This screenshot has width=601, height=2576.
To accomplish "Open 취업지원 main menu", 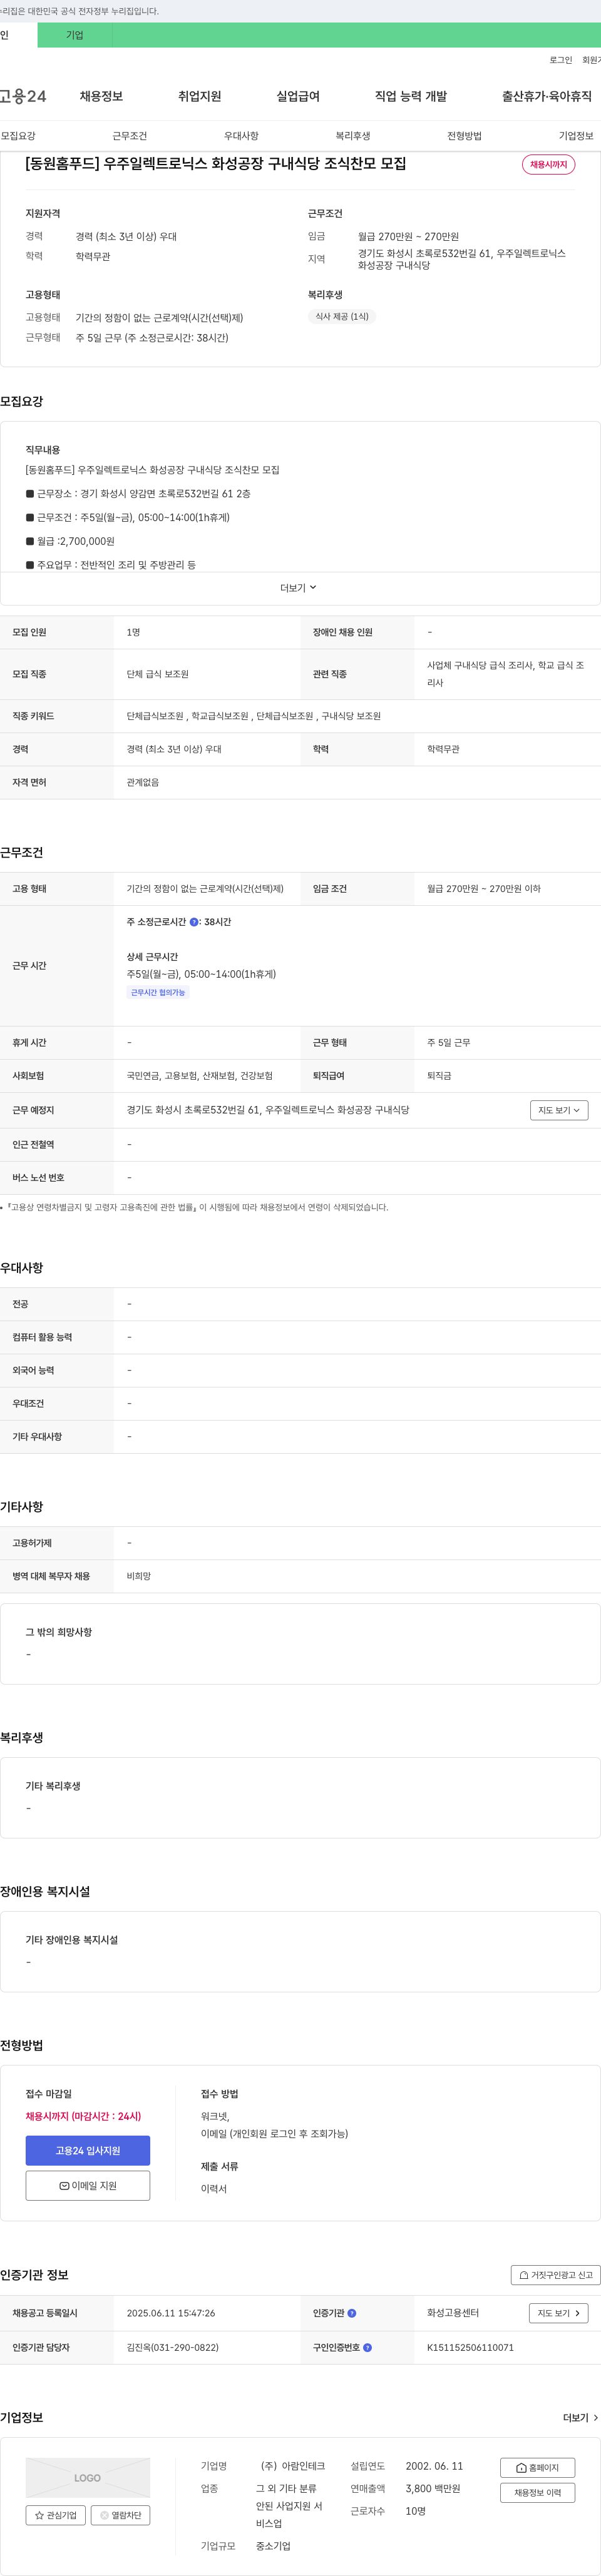I will 199,96.
